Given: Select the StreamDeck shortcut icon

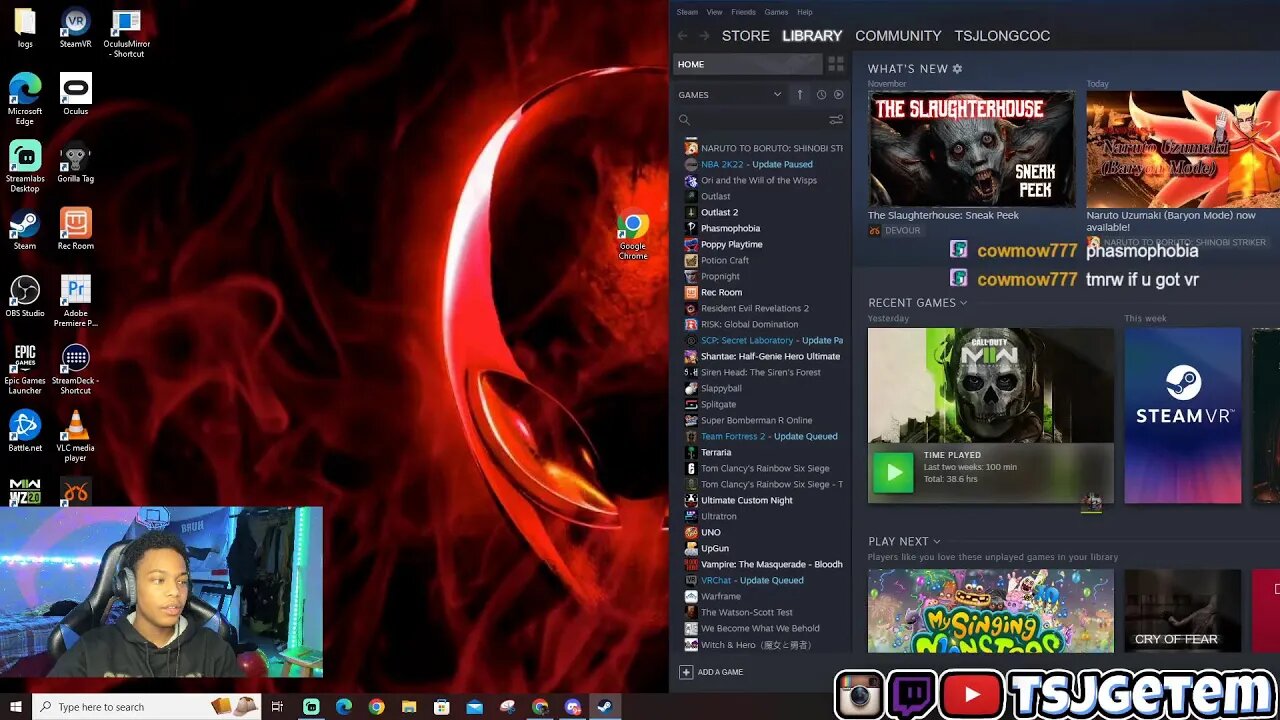Looking at the screenshot, I should tap(75, 369).
